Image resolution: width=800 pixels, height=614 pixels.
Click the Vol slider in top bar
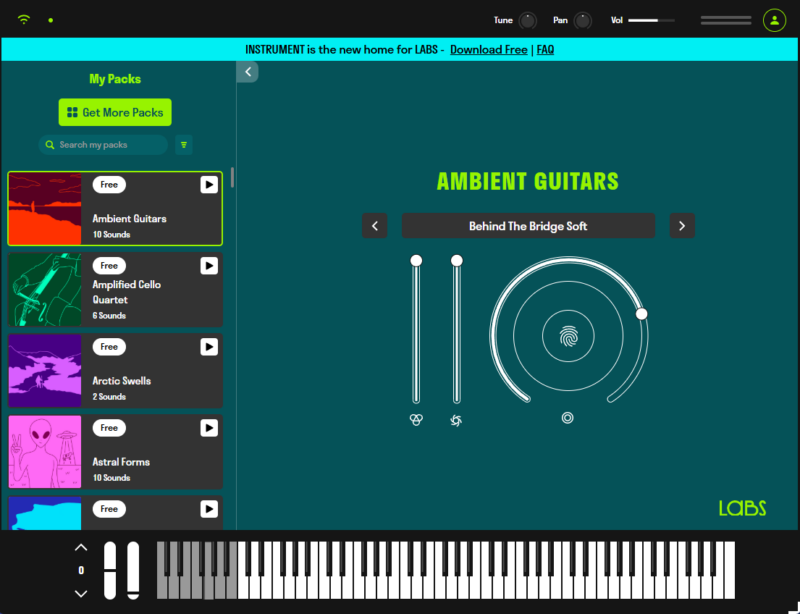(650, 20)
